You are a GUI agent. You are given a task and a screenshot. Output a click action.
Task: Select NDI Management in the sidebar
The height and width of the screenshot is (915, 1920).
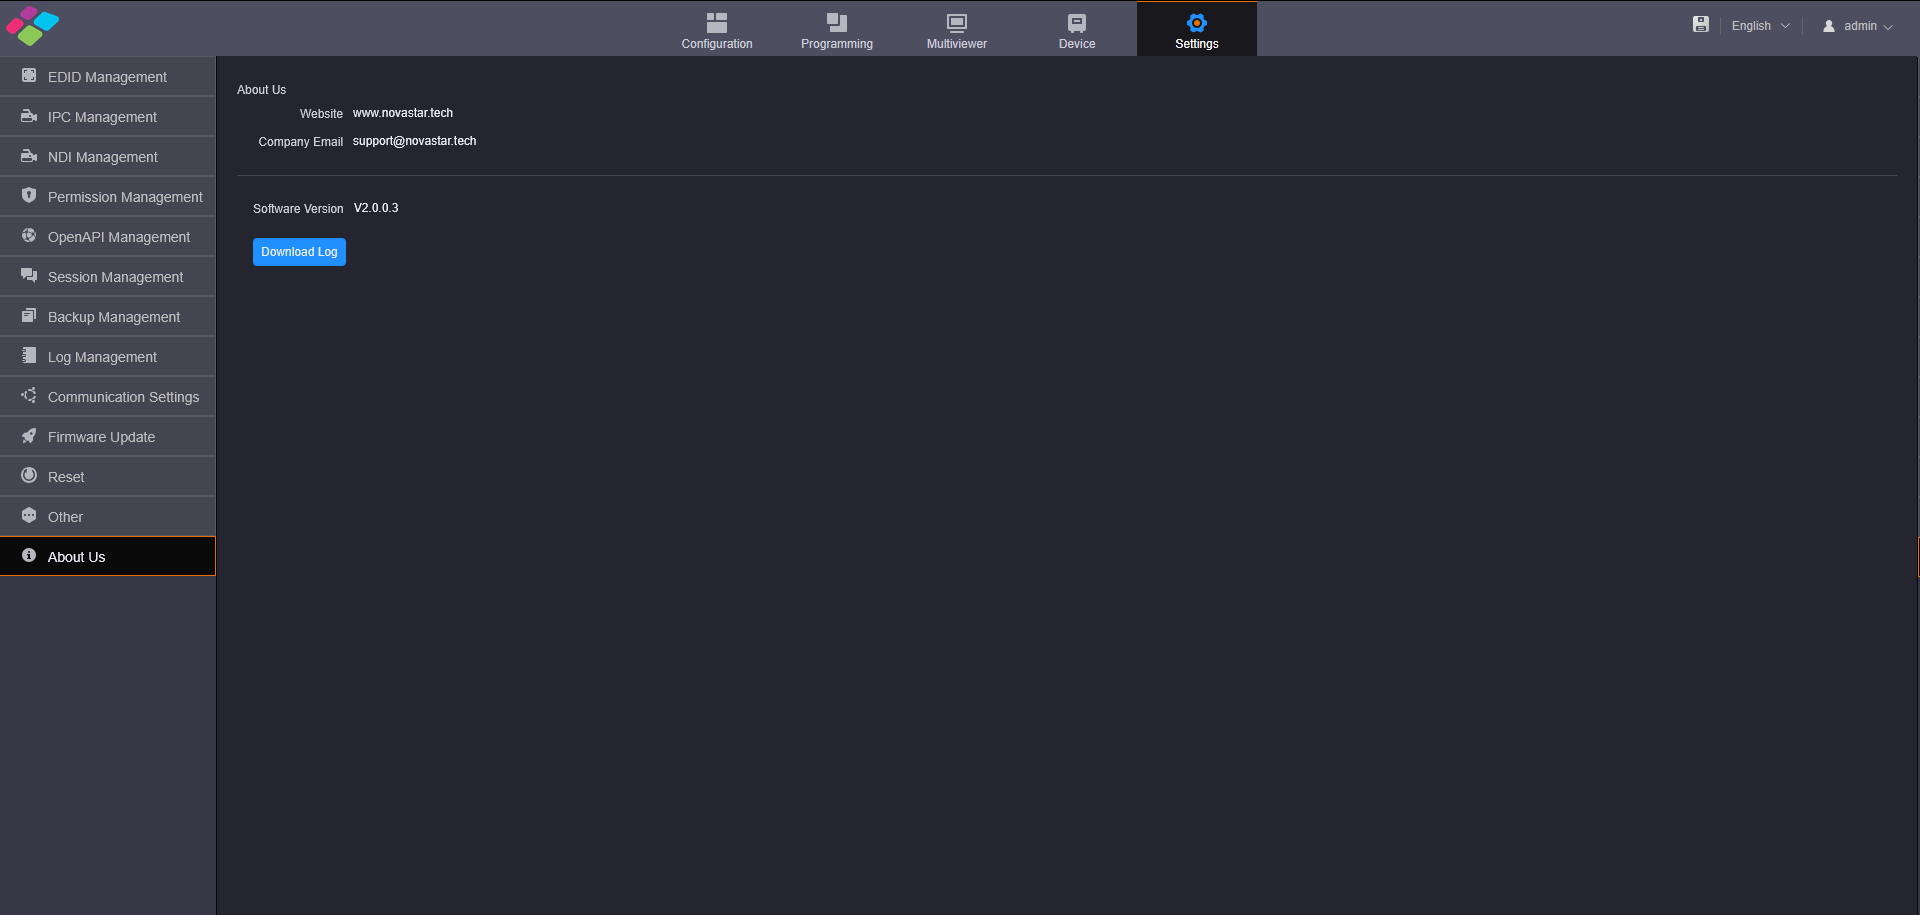pyautogui.click(x=108, y=156)
